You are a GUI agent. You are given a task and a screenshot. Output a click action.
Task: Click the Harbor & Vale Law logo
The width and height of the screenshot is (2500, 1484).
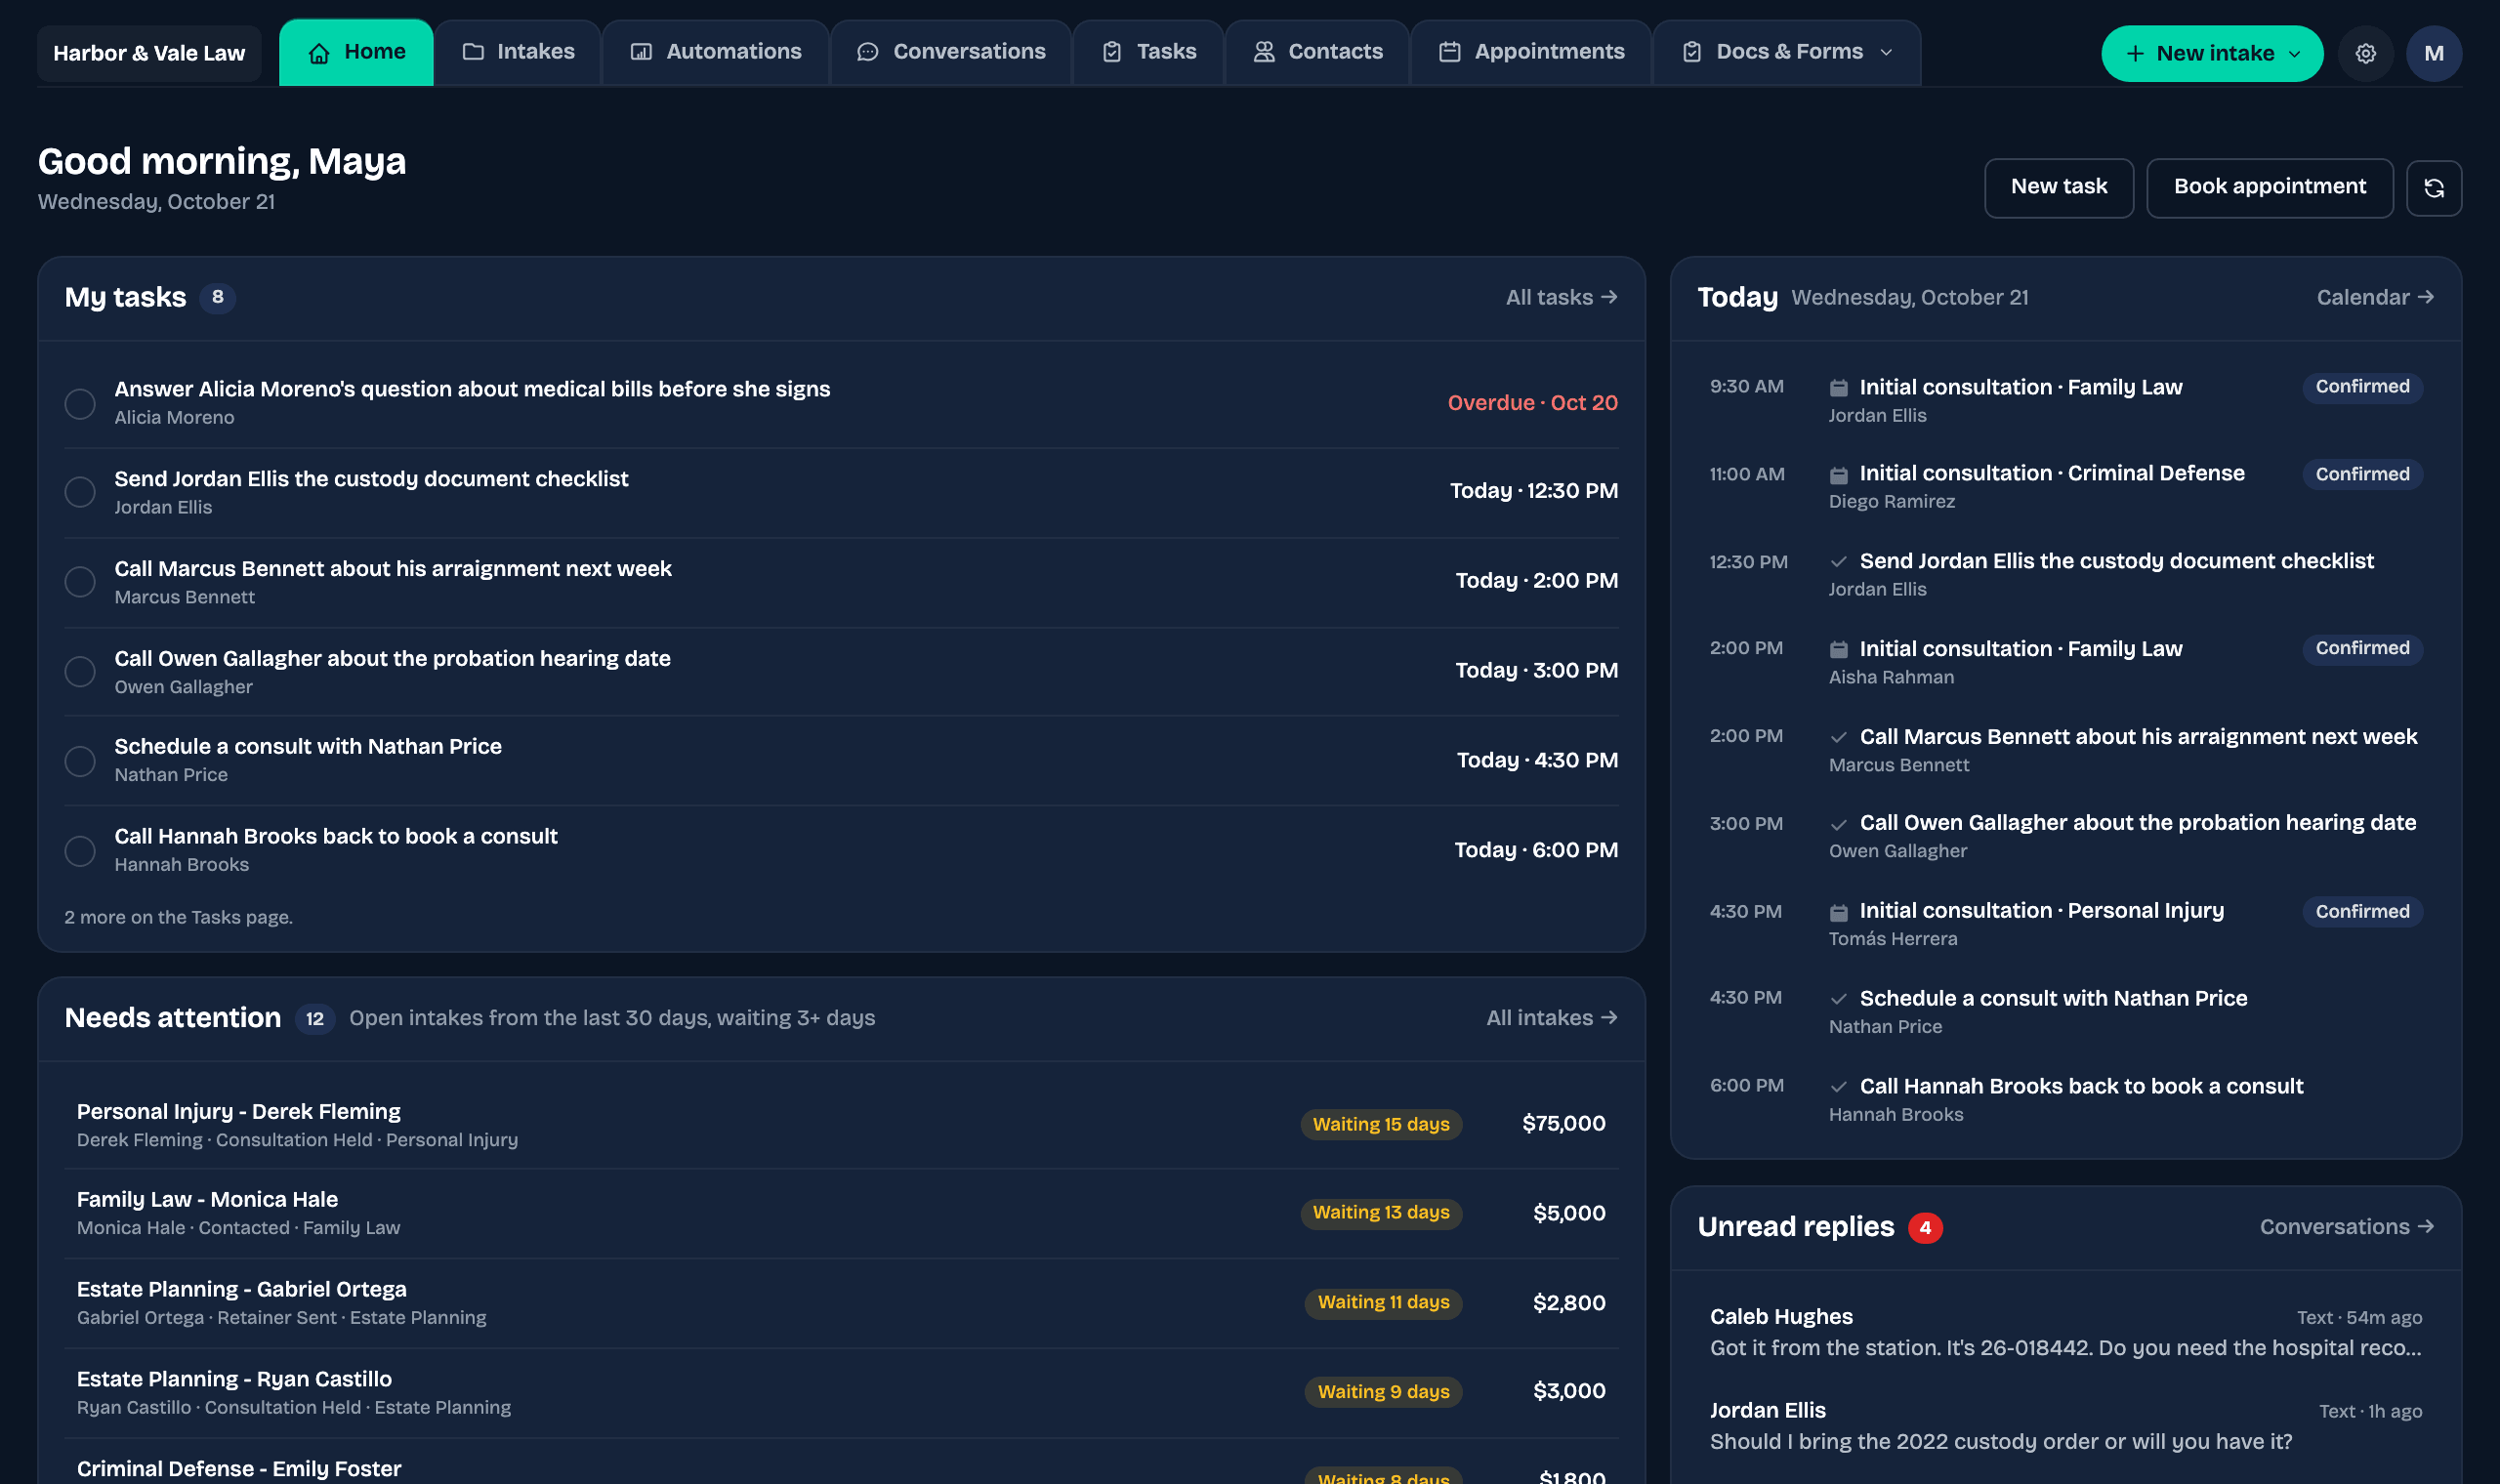[x=149, y=53]
